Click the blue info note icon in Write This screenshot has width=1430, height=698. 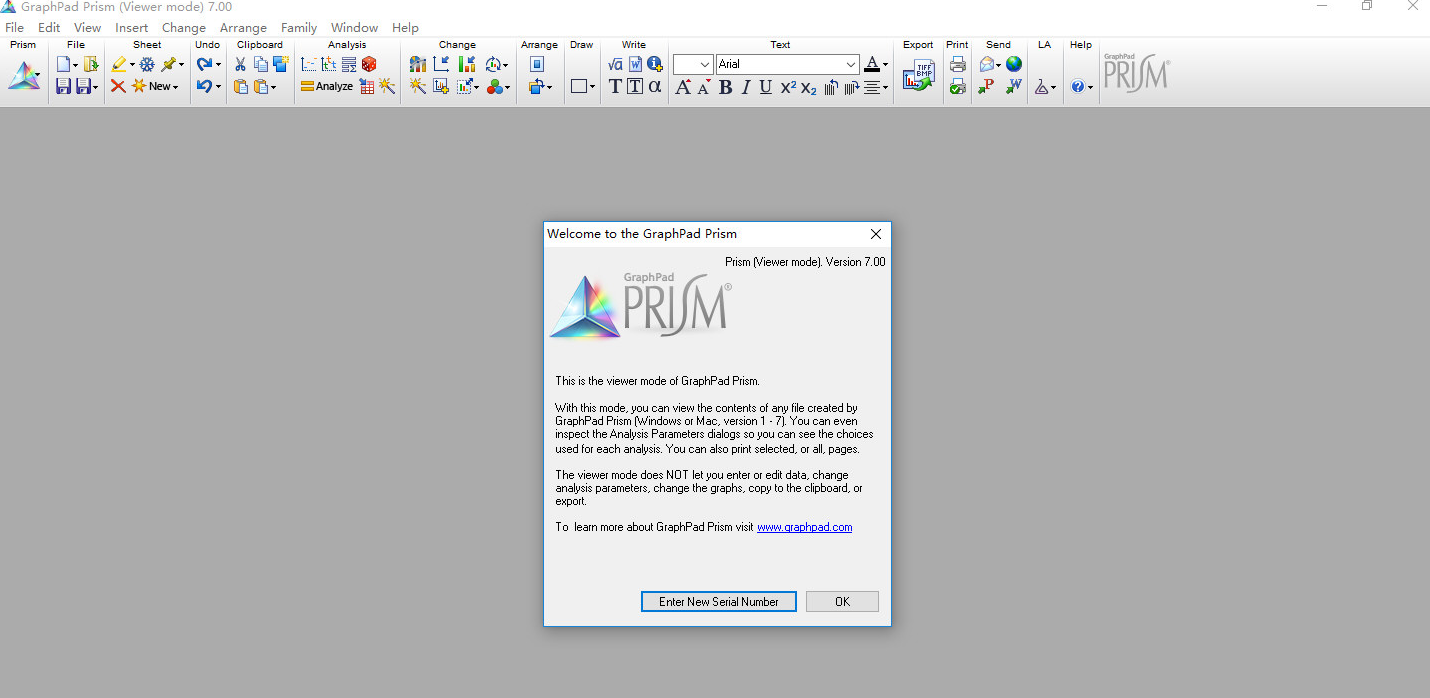pos(655,64)
